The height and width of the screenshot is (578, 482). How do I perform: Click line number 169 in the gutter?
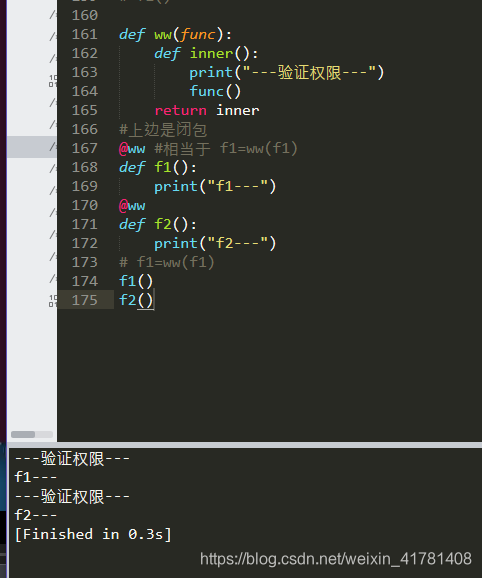[x=85, y=187]
